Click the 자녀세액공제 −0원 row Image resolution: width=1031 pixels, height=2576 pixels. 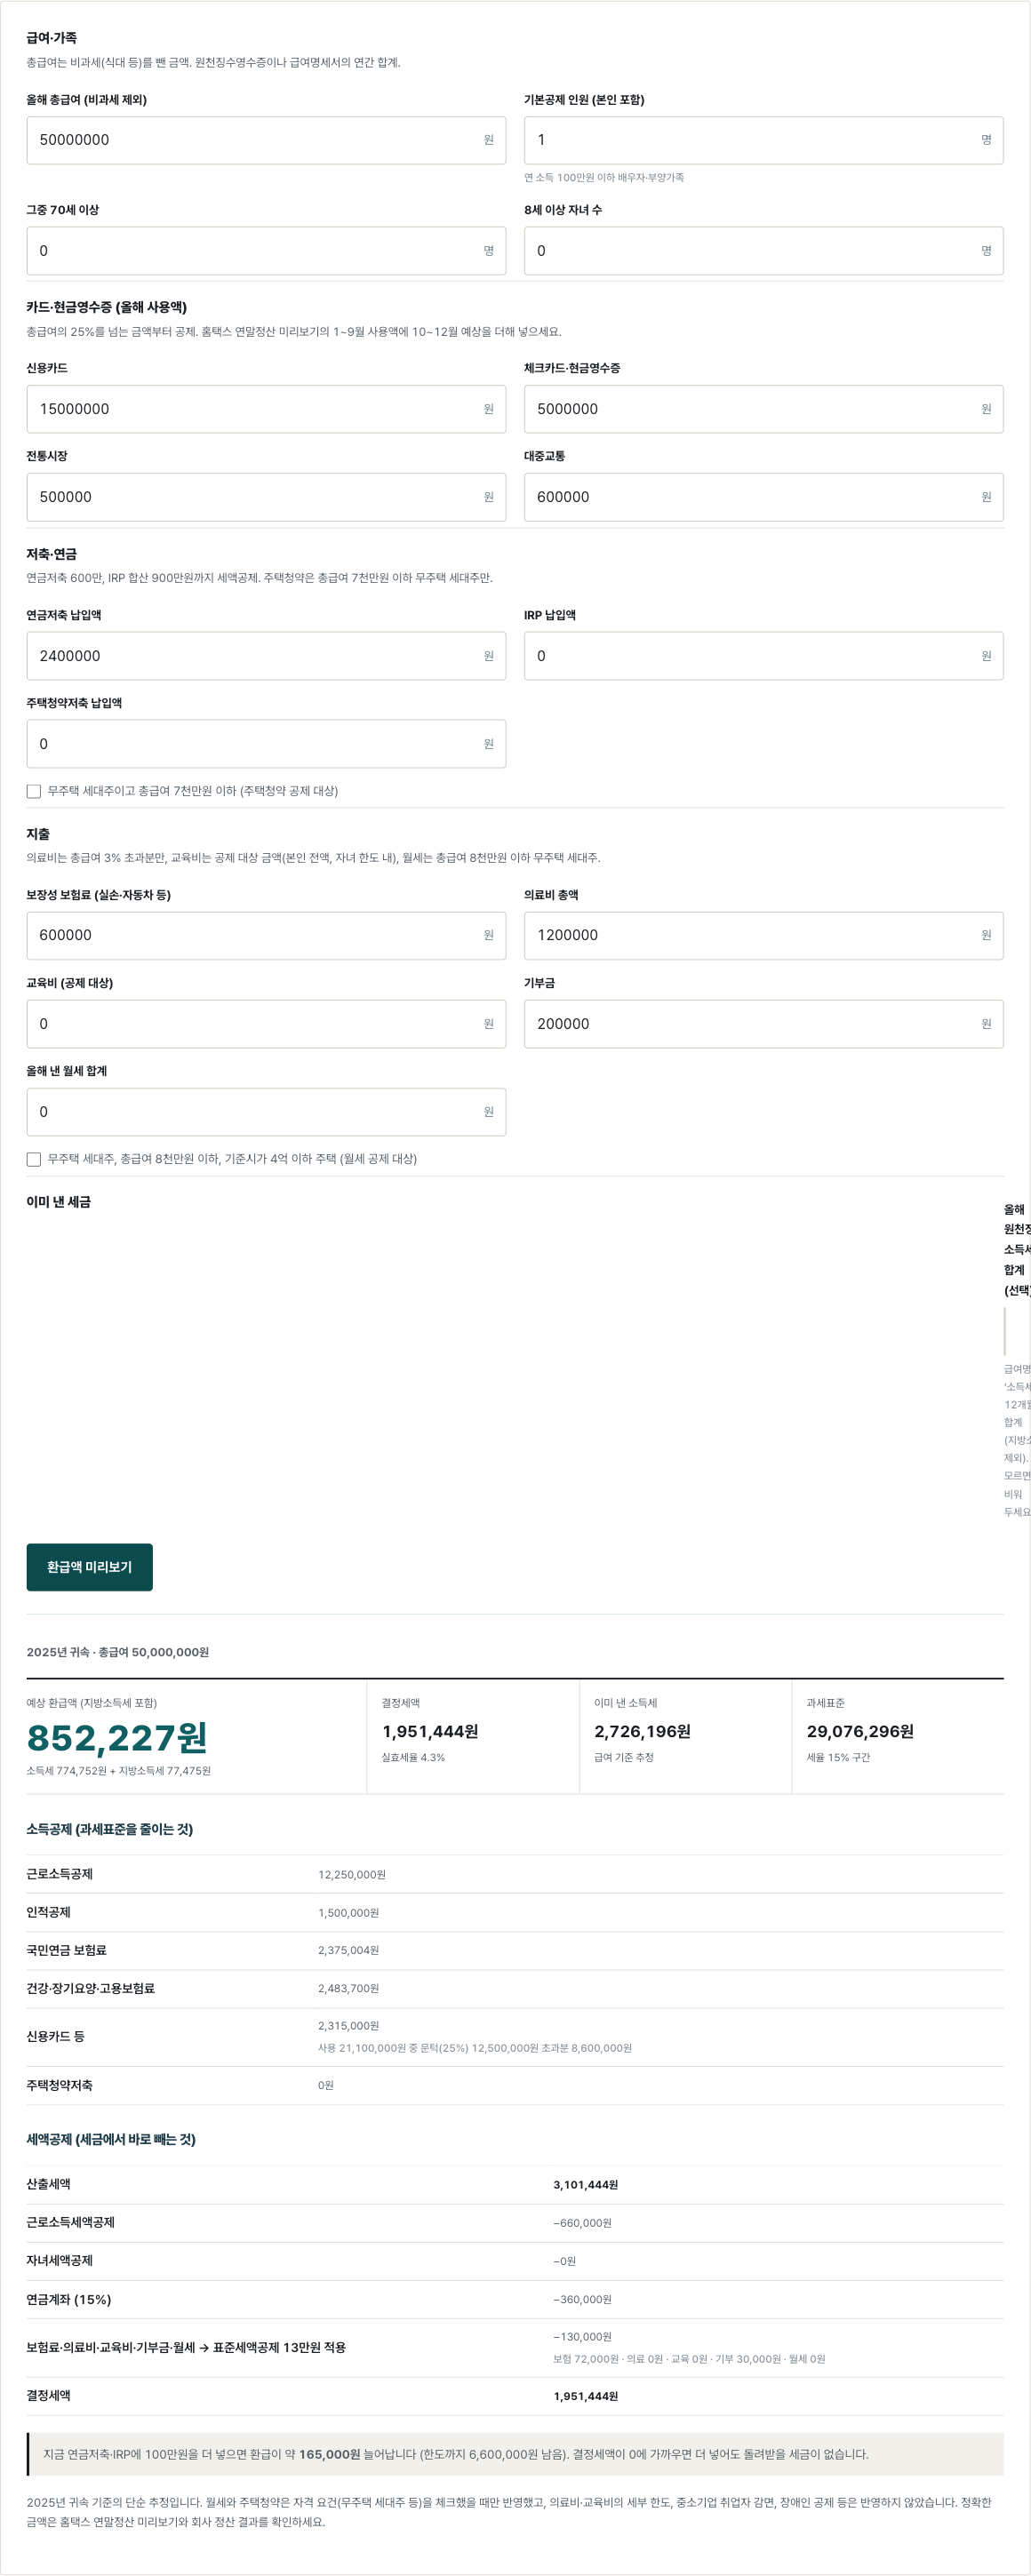click(515, 2260)
